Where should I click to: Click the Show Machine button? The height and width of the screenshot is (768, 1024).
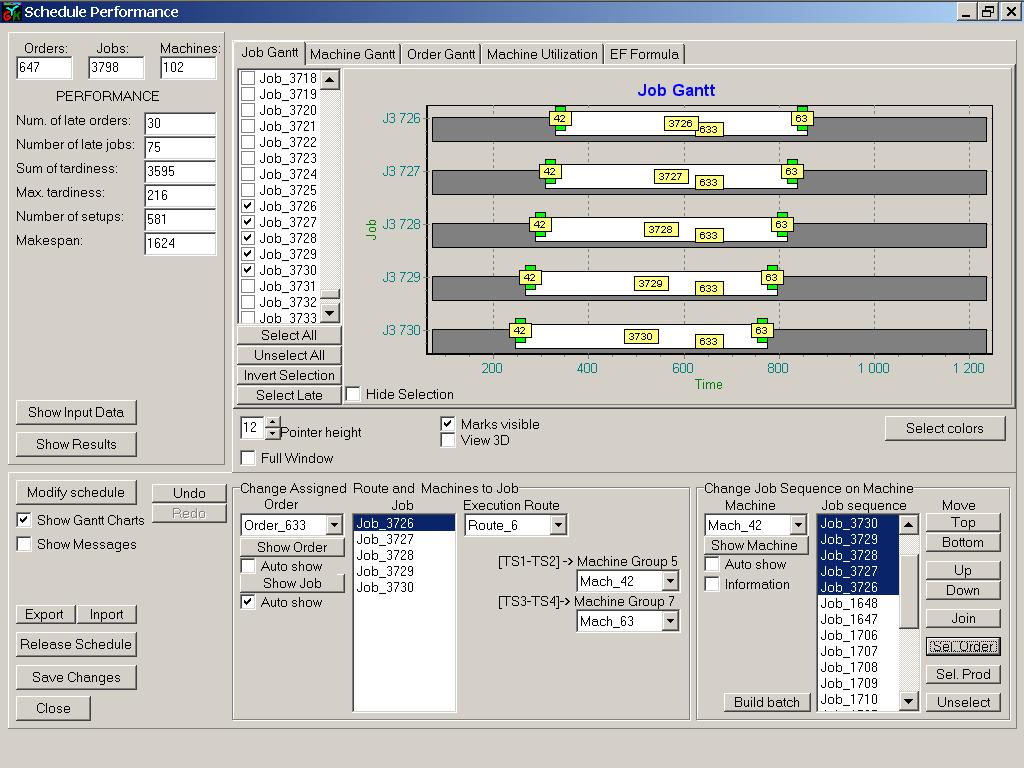(x=754, y=545)
